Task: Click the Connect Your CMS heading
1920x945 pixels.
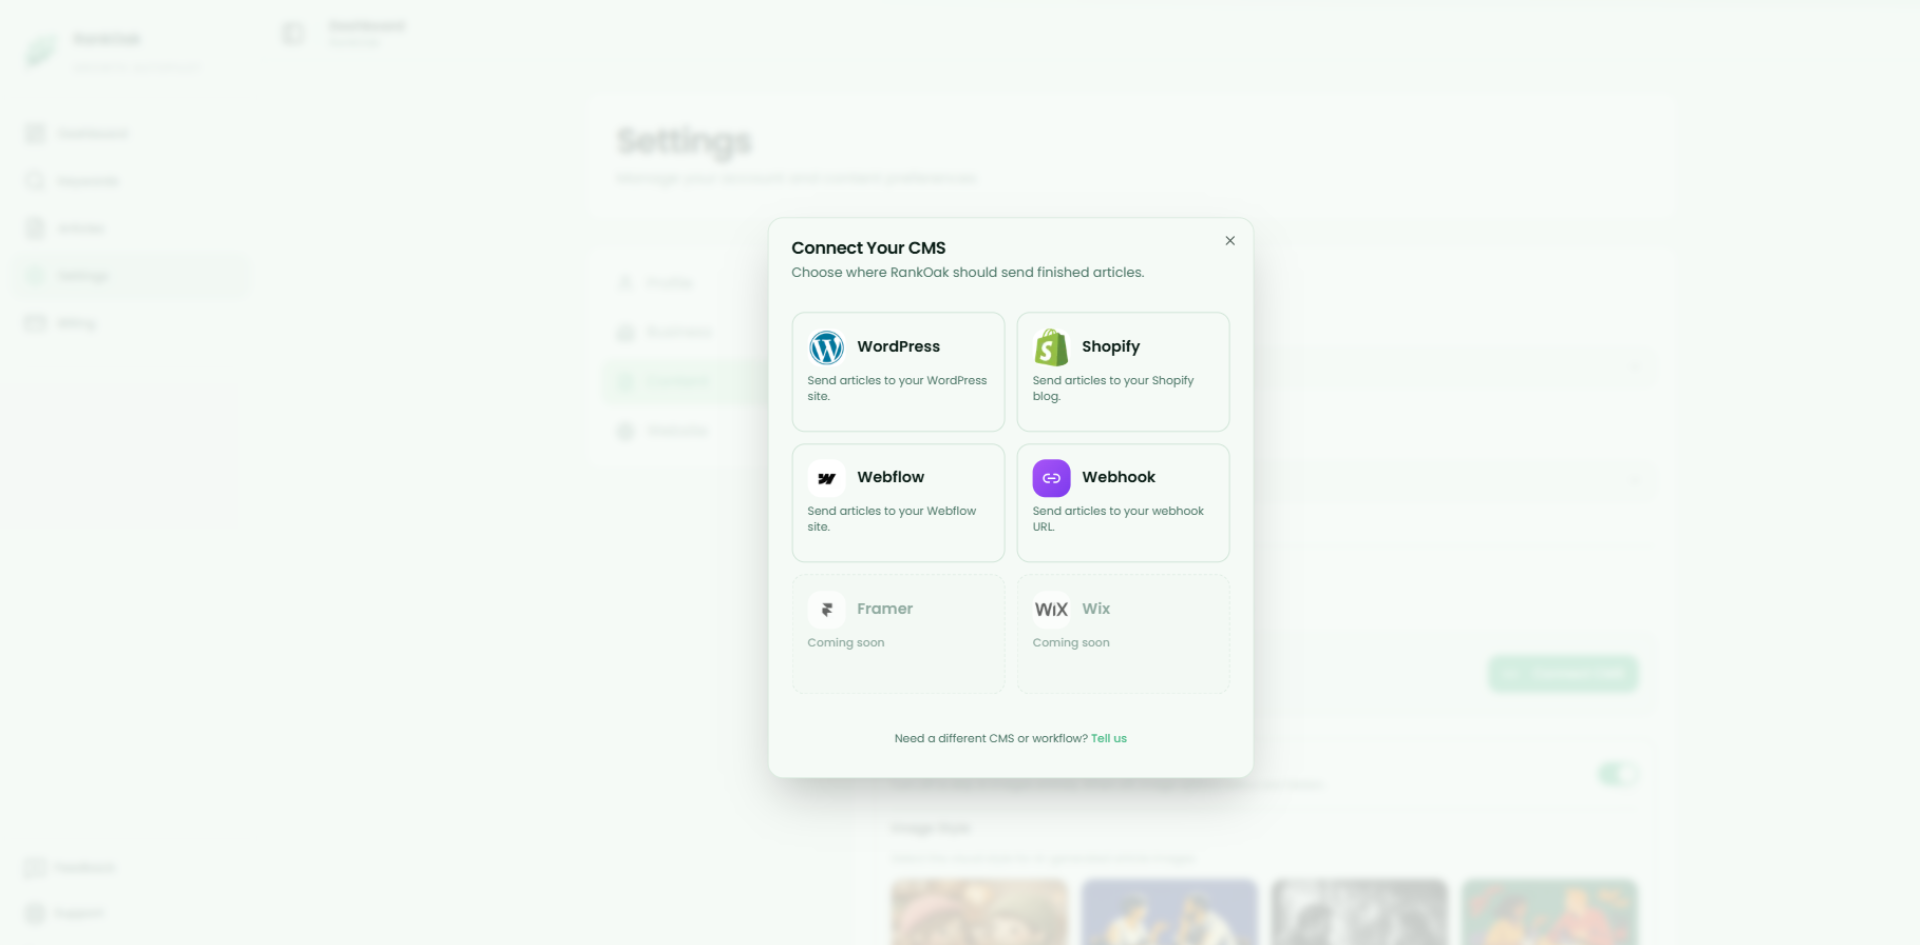Action: pyautogui.click(x=868, y=247)
